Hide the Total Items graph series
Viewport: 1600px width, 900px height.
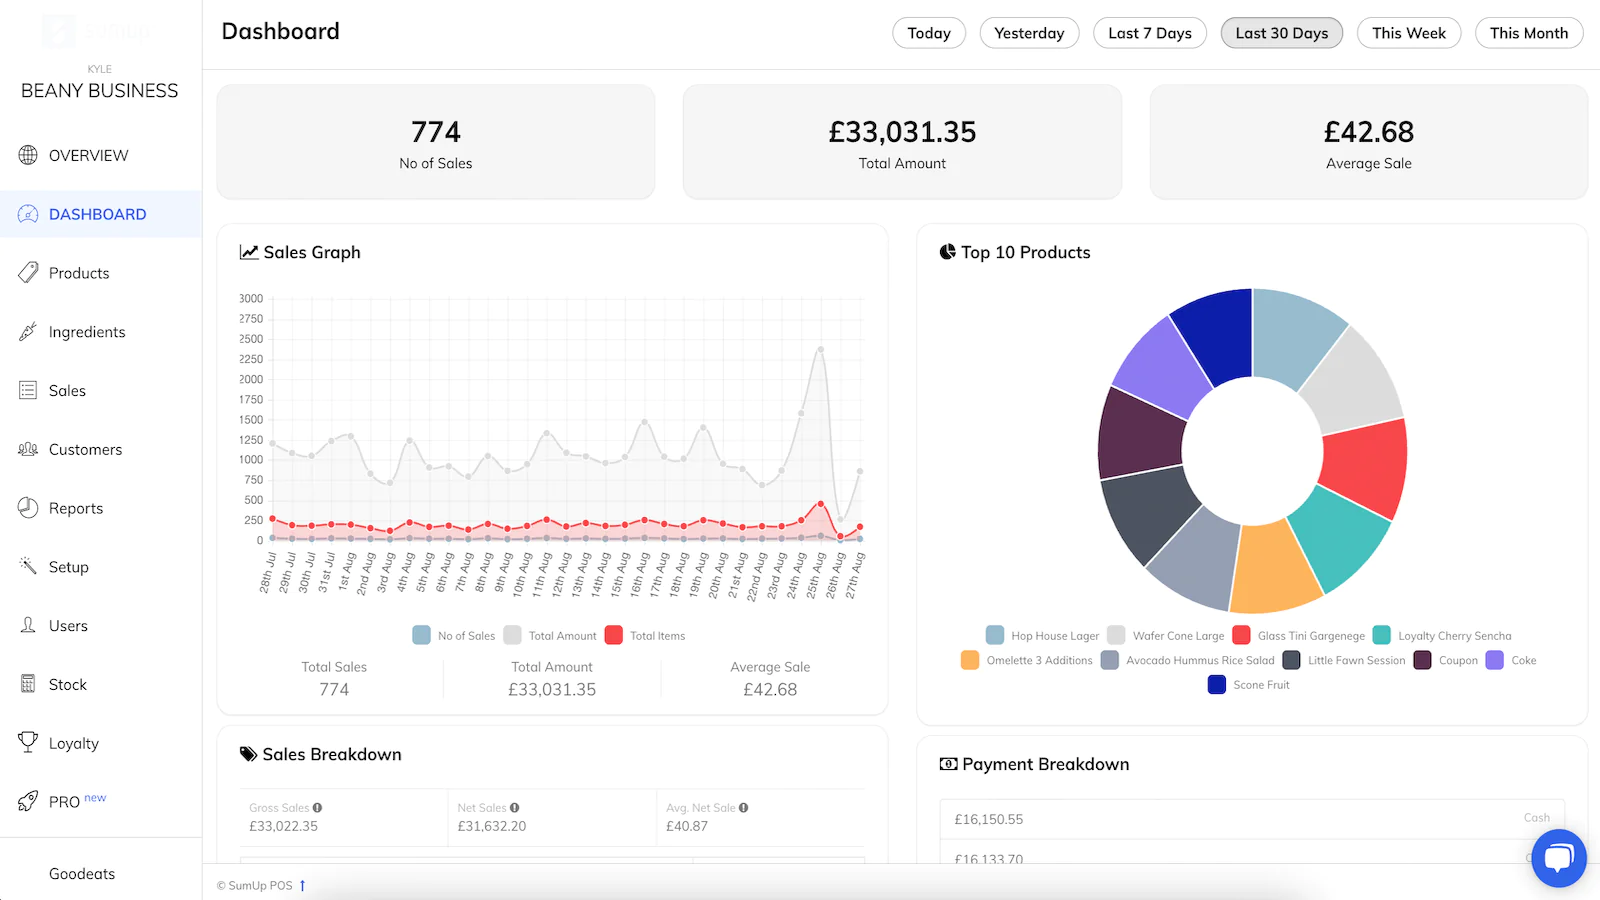[x=614, y=635]
